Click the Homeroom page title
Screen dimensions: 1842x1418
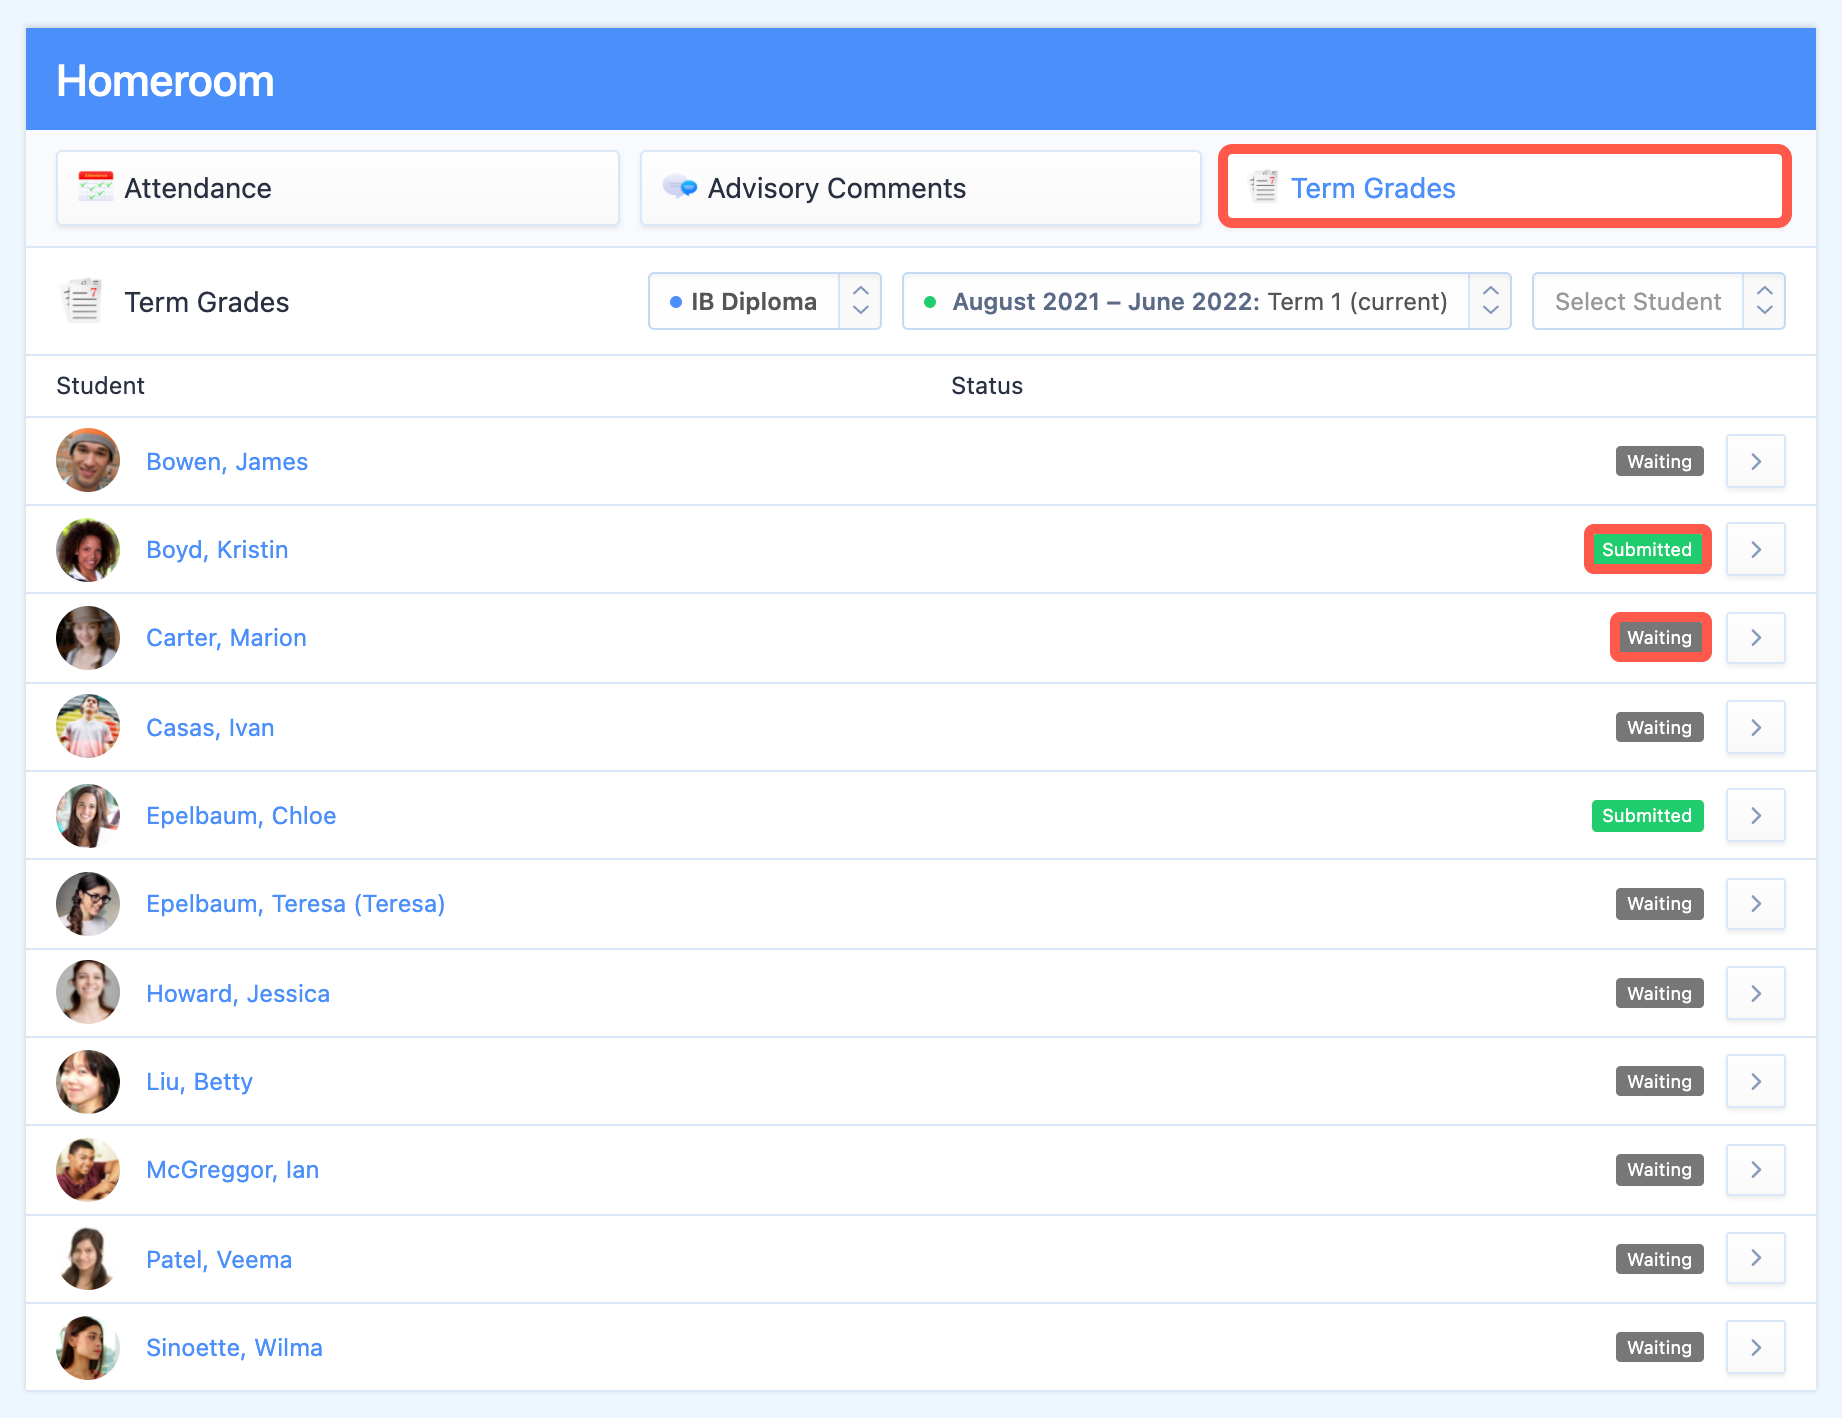tap(165, 81)
